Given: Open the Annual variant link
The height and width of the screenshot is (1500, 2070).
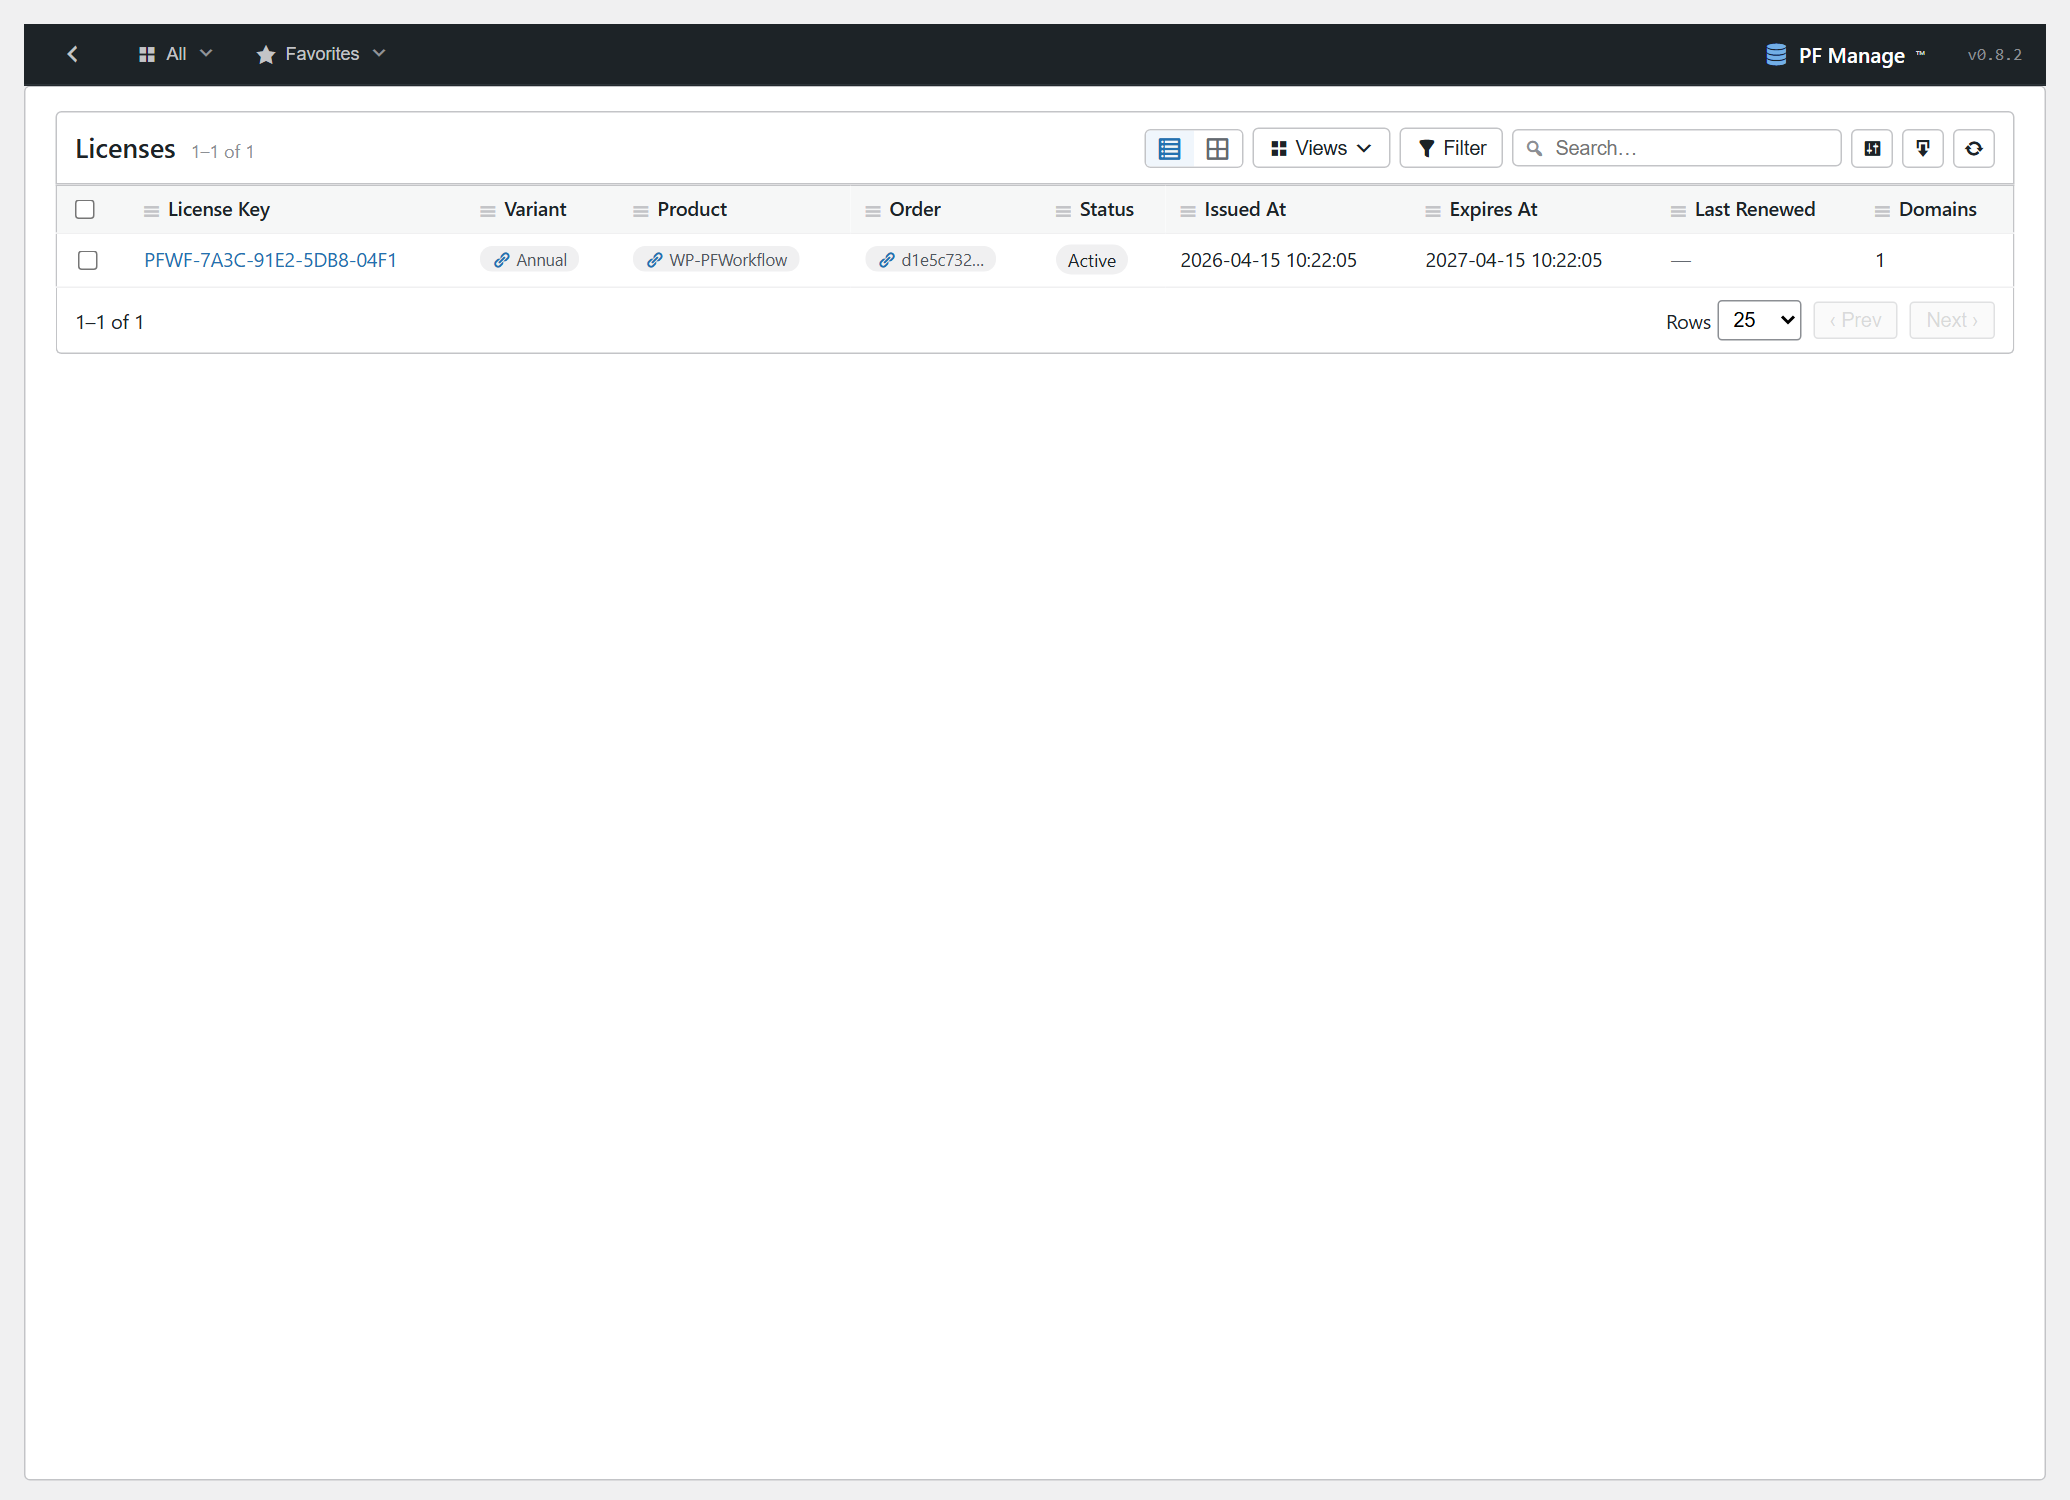Looking at the screenshot, I should pyautogui.click(x=529, y=260).
